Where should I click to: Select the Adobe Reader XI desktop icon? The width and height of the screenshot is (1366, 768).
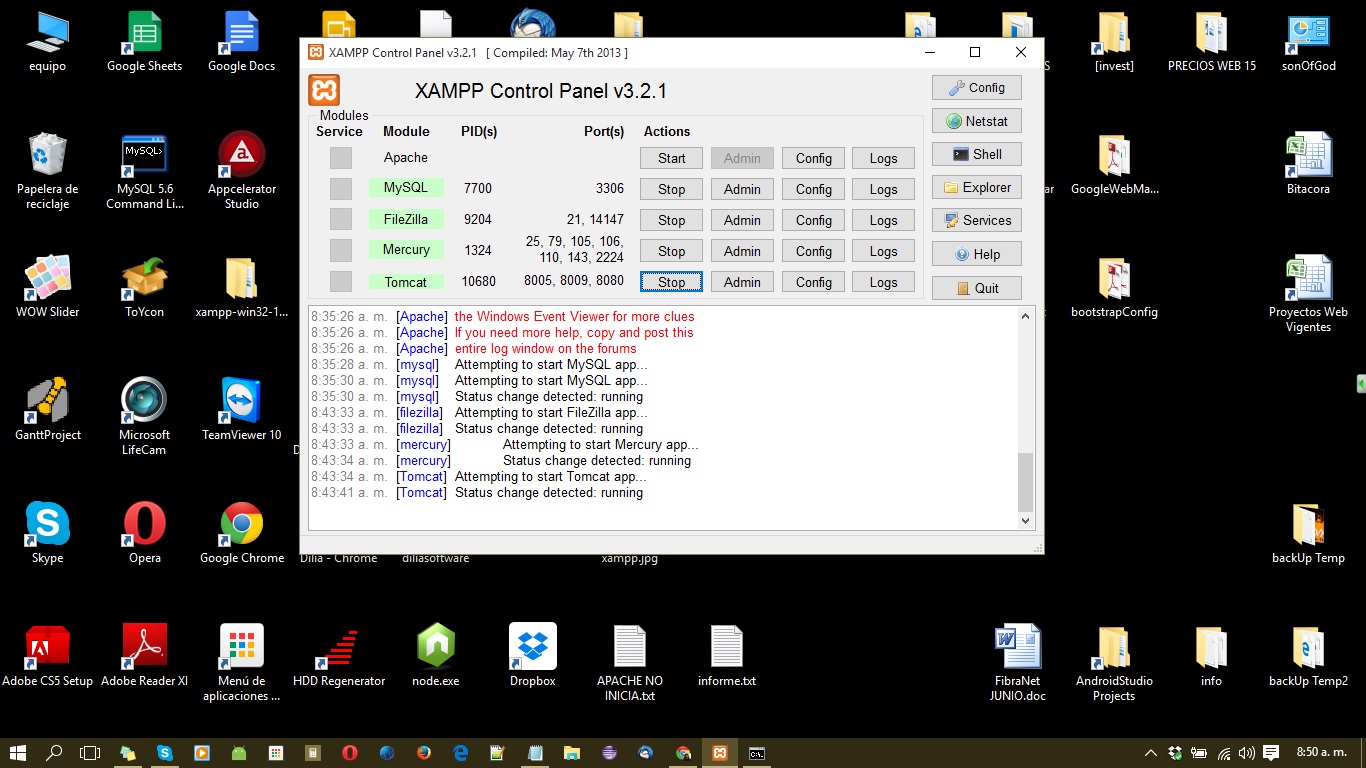pos(145,655)
